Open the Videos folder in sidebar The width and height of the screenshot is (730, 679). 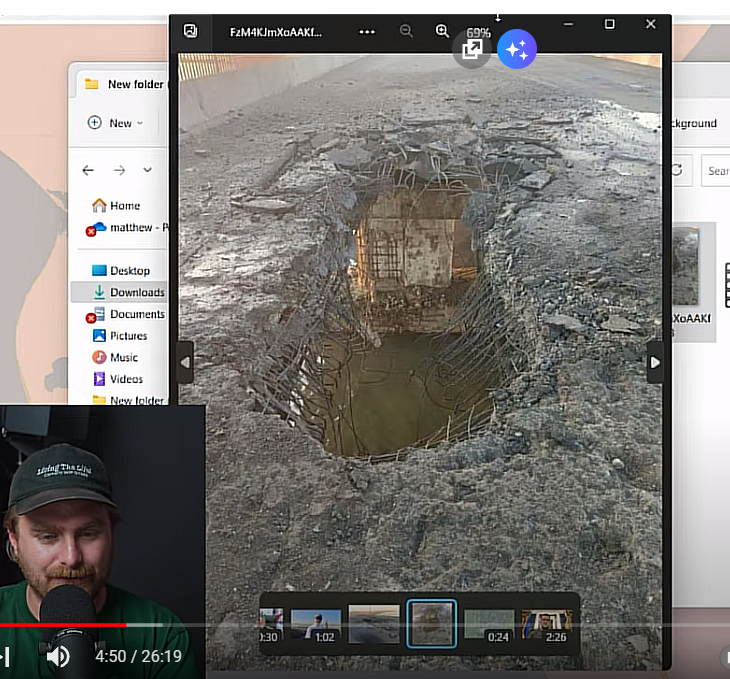(x=126, y=379)
